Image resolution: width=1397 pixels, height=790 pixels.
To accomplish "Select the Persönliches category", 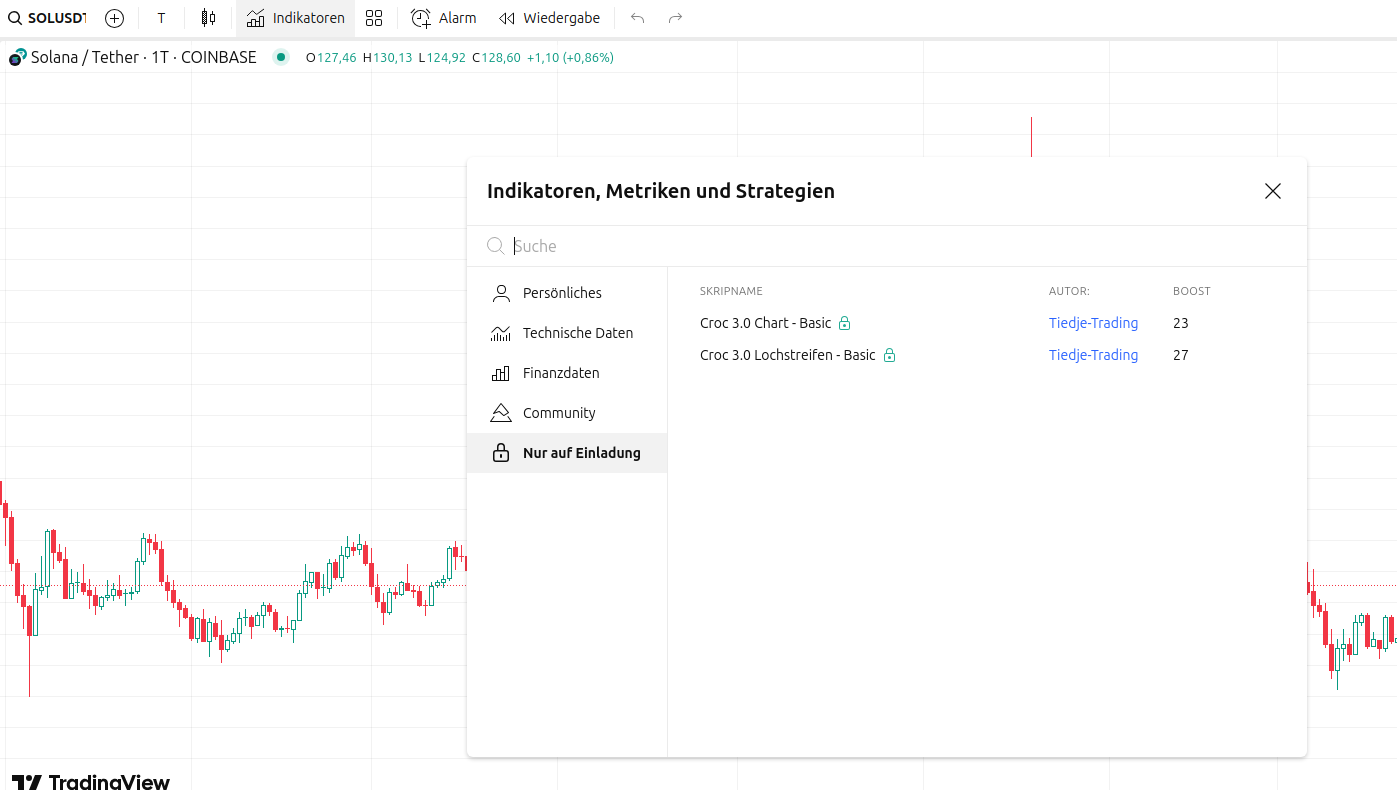I will point(562,293).
